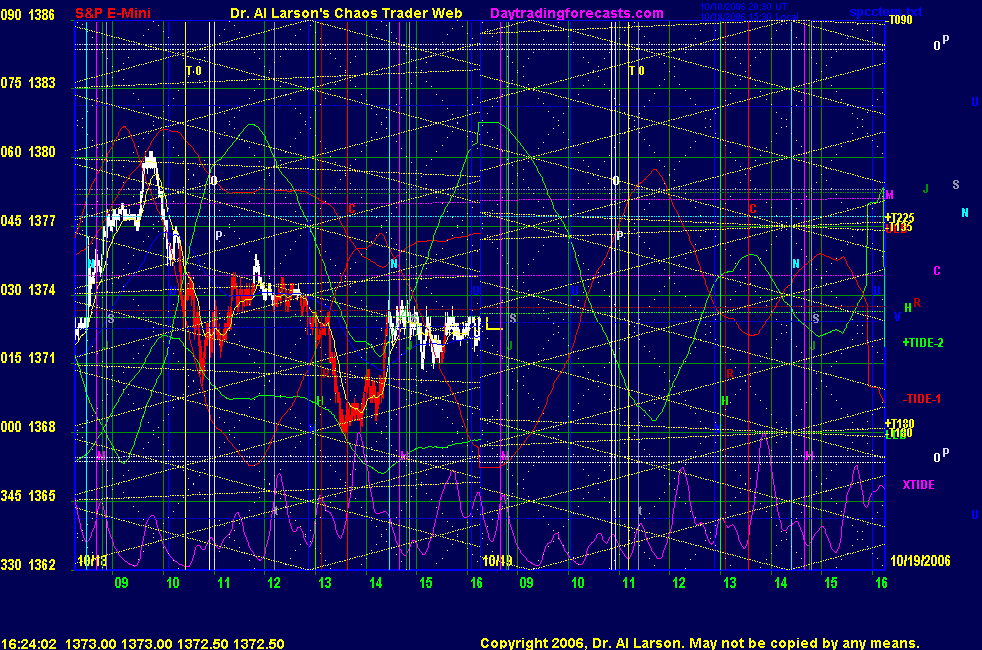Click the '1373.00 1373.00 1372.50 1372.50' price readout
This screenshot has height=650, width=982.
click(175, 644)
